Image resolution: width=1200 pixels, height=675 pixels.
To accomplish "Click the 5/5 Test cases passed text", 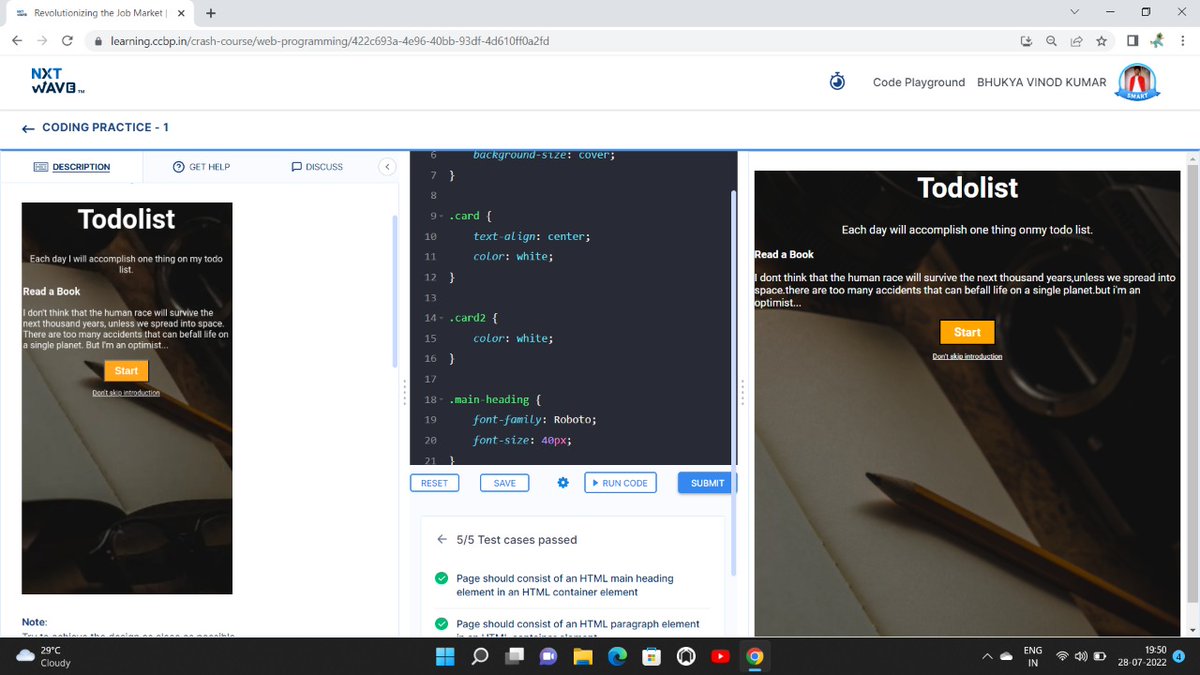I will pos(516,540).
